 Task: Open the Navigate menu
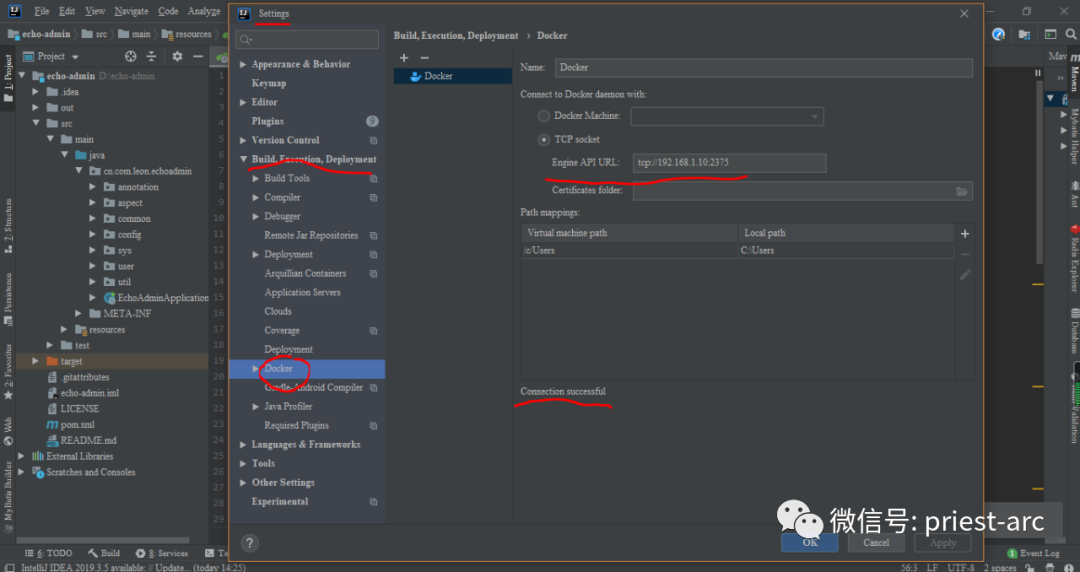coord(131,11)
